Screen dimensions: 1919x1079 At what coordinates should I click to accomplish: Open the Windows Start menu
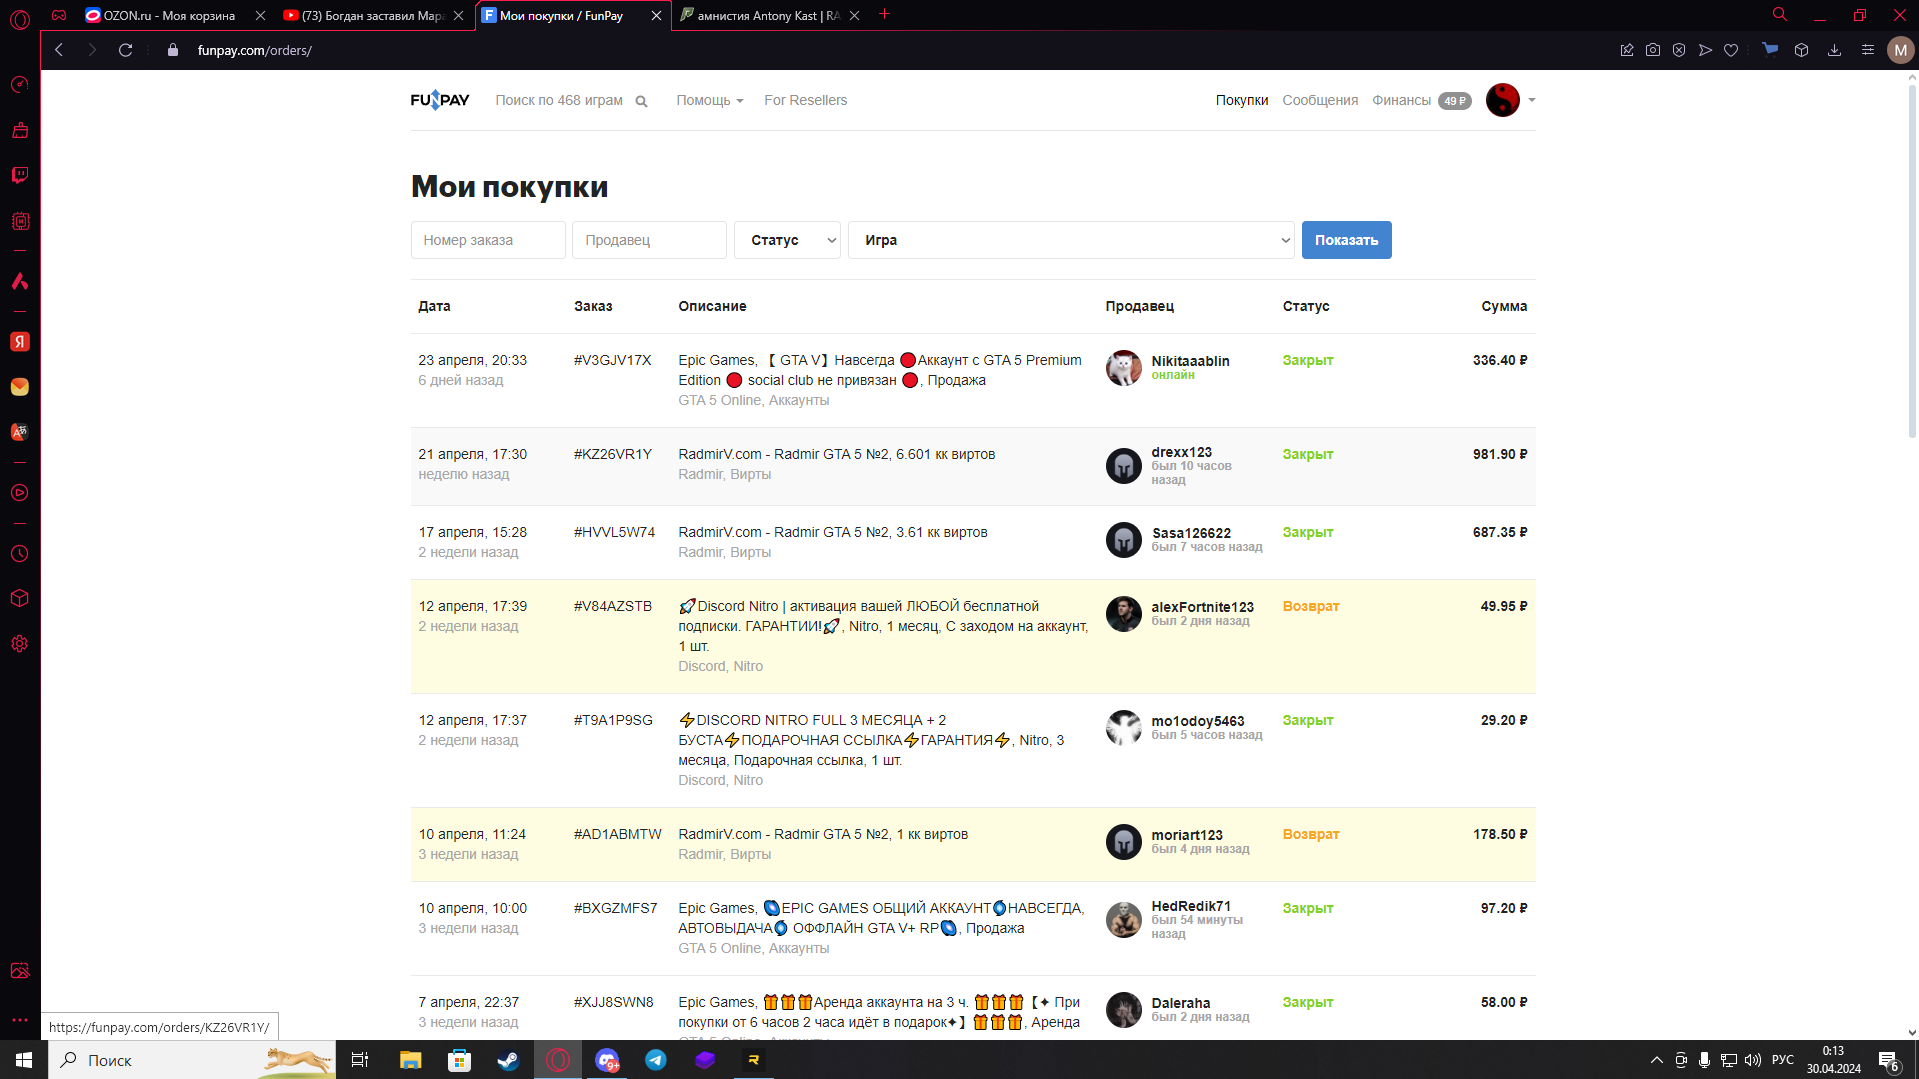(24, 1060)
